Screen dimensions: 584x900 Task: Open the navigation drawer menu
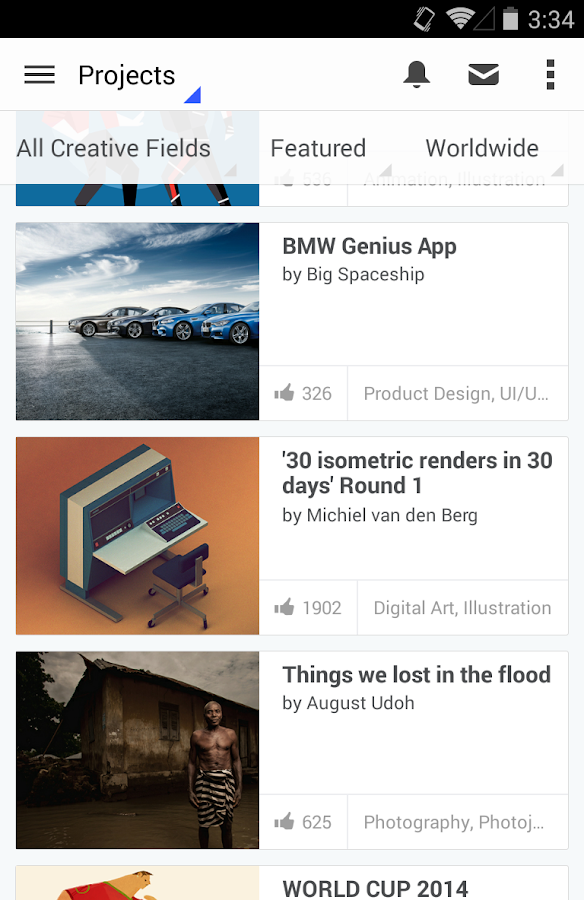pos(39,74)
